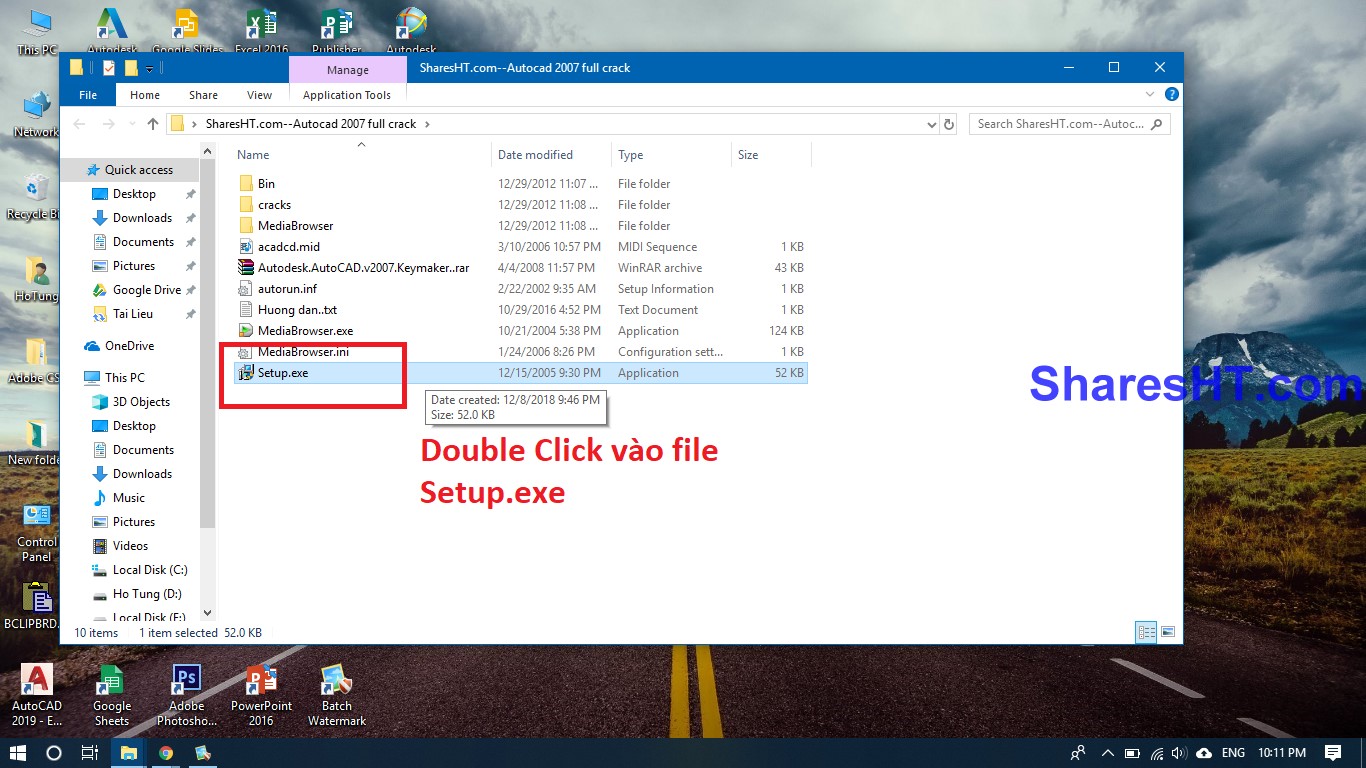Open pinned Desktop under Quick access
This screenshot has height=768, width=1366.
click(134, 194)
